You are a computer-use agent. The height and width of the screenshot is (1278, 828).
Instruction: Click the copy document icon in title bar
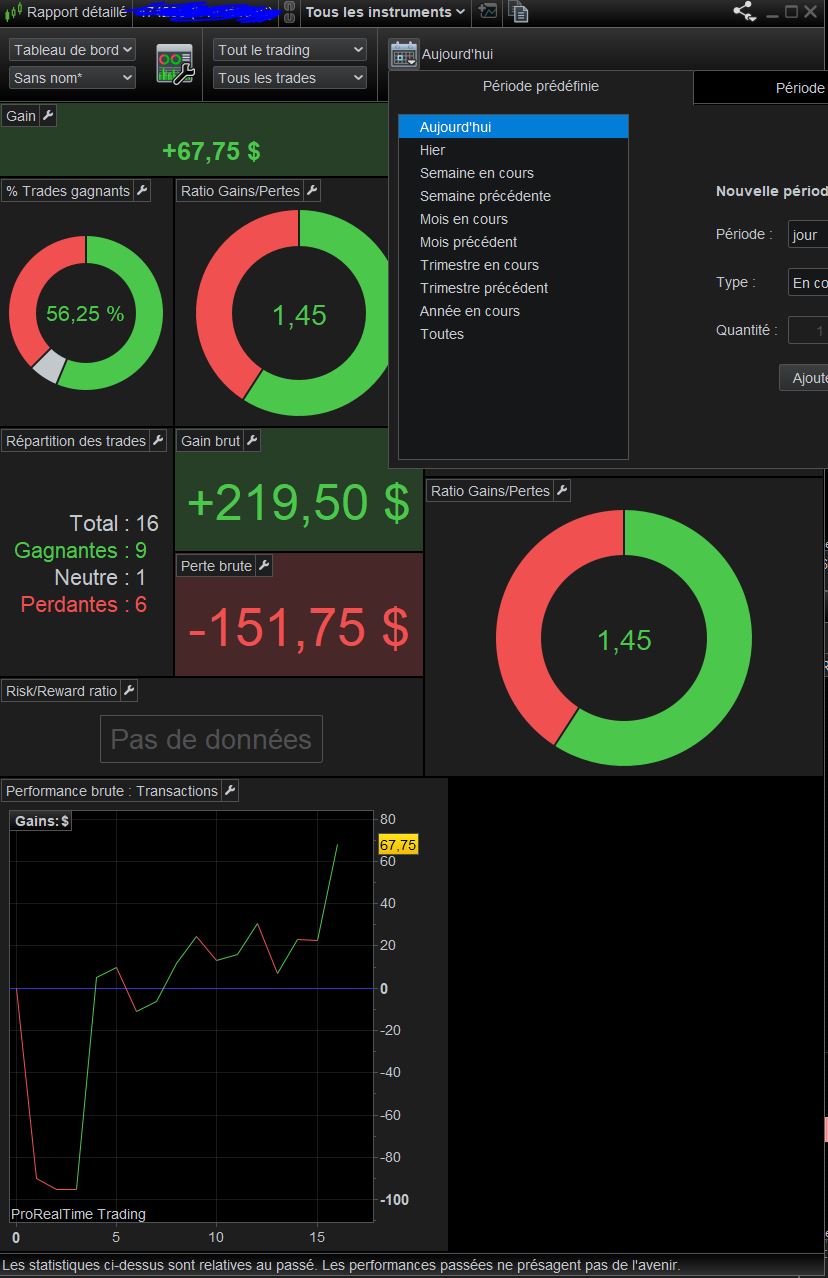coord(518,12)
